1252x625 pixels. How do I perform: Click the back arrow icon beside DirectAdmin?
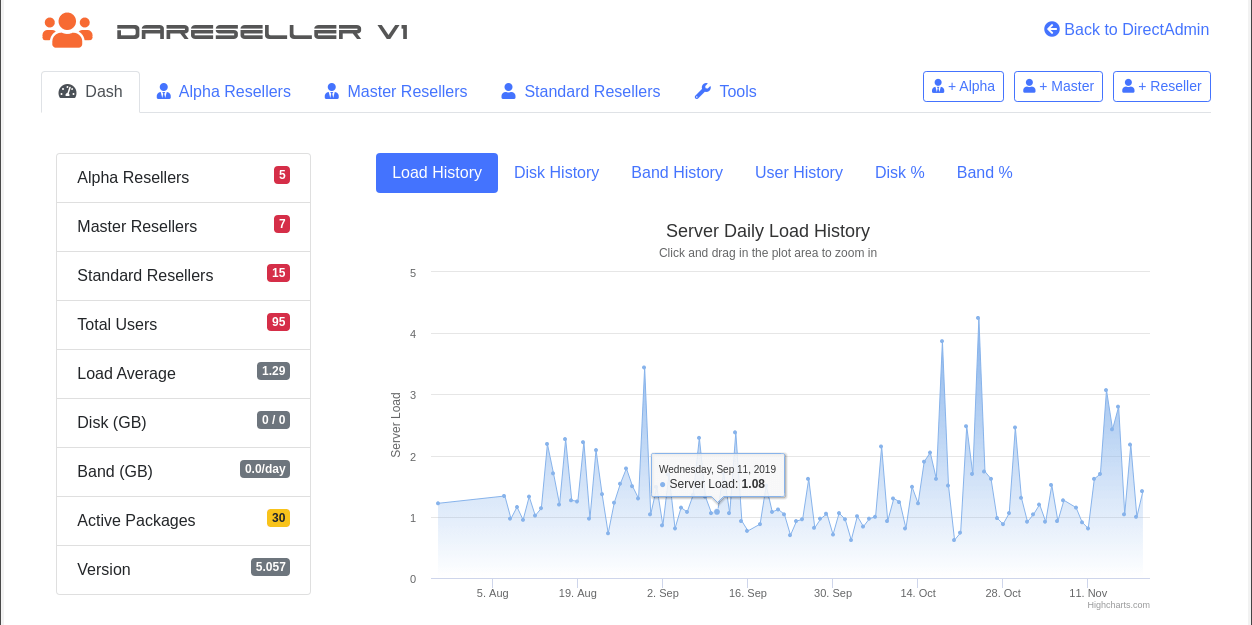(1052, 29)
